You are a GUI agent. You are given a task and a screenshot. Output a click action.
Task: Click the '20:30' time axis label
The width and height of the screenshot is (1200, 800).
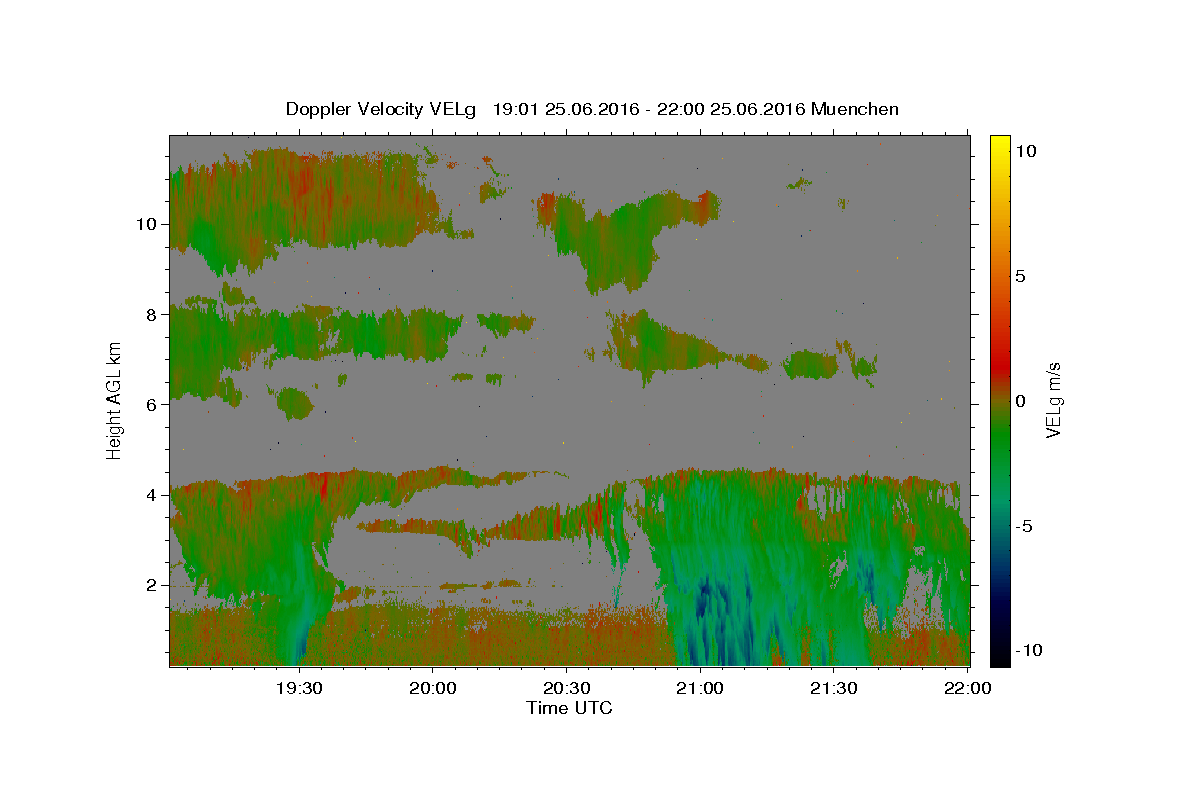coord(567,688)
